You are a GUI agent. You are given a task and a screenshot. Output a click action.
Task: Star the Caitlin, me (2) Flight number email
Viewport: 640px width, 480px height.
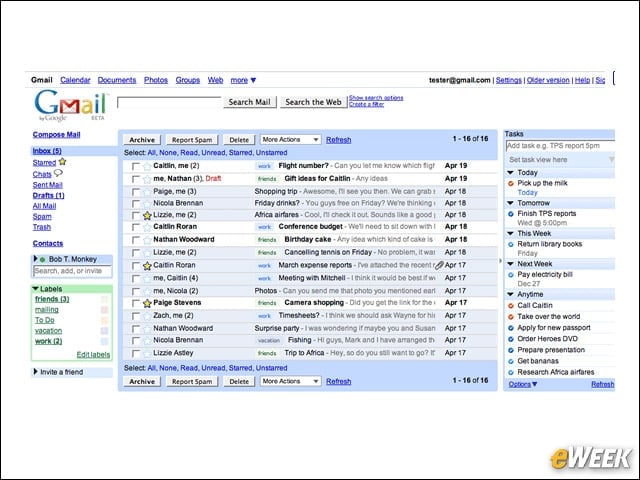(147, 166)
